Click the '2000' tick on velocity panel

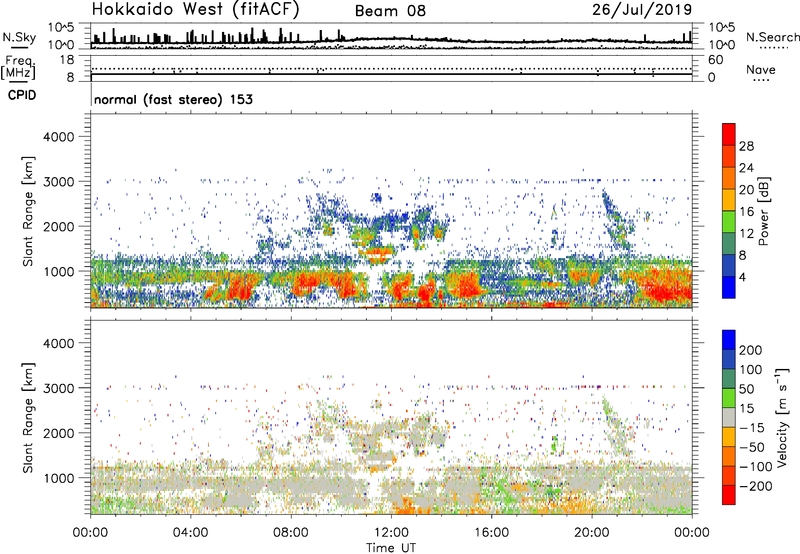58,433
